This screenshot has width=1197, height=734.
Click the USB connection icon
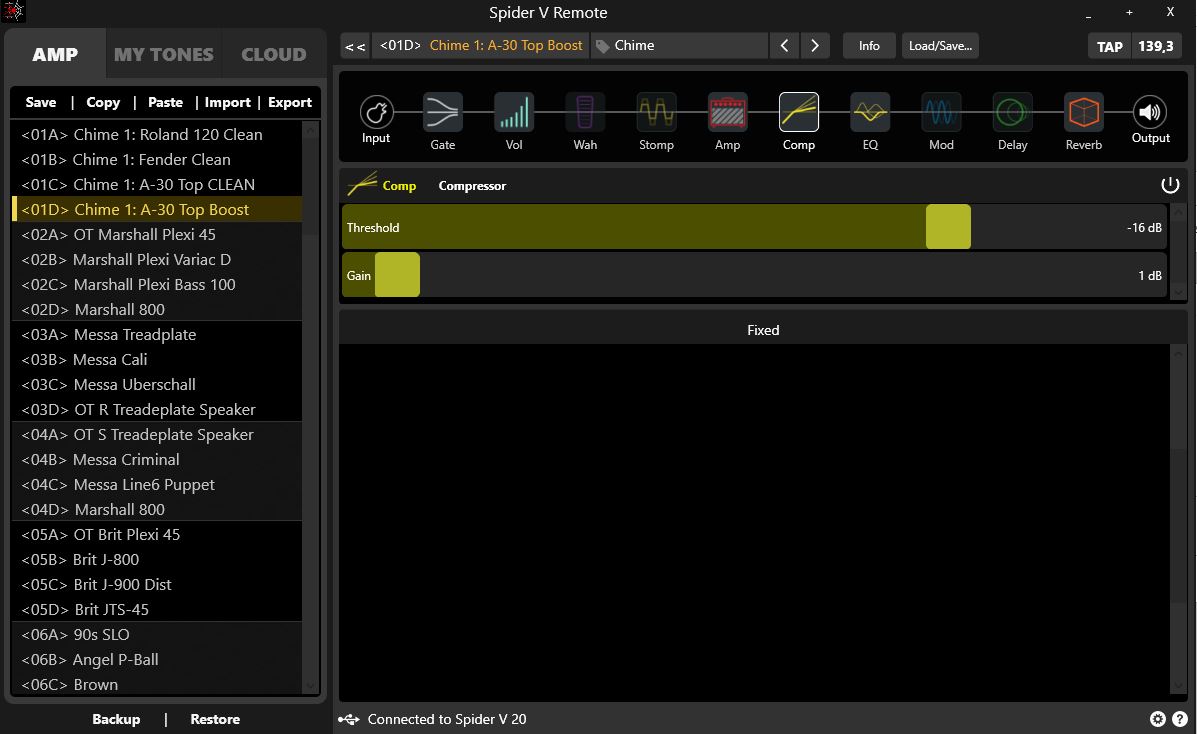coord(349,719)
